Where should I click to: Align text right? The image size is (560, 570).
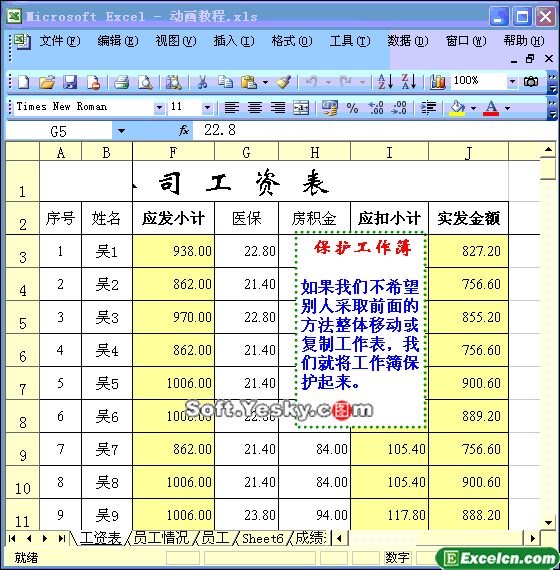[278, 108]
